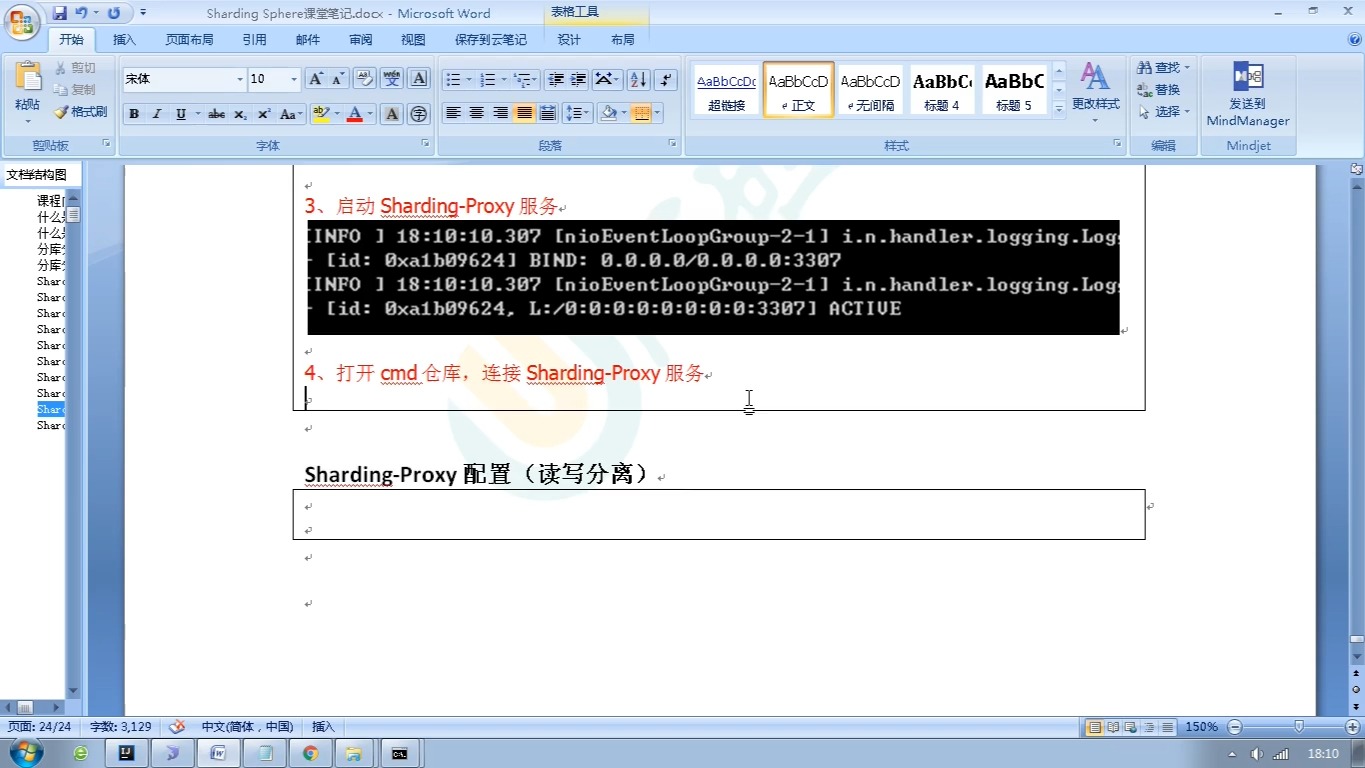1365x768 pixels.
Task: Toggle show paragraph marks
Action: tap(665, 79)
